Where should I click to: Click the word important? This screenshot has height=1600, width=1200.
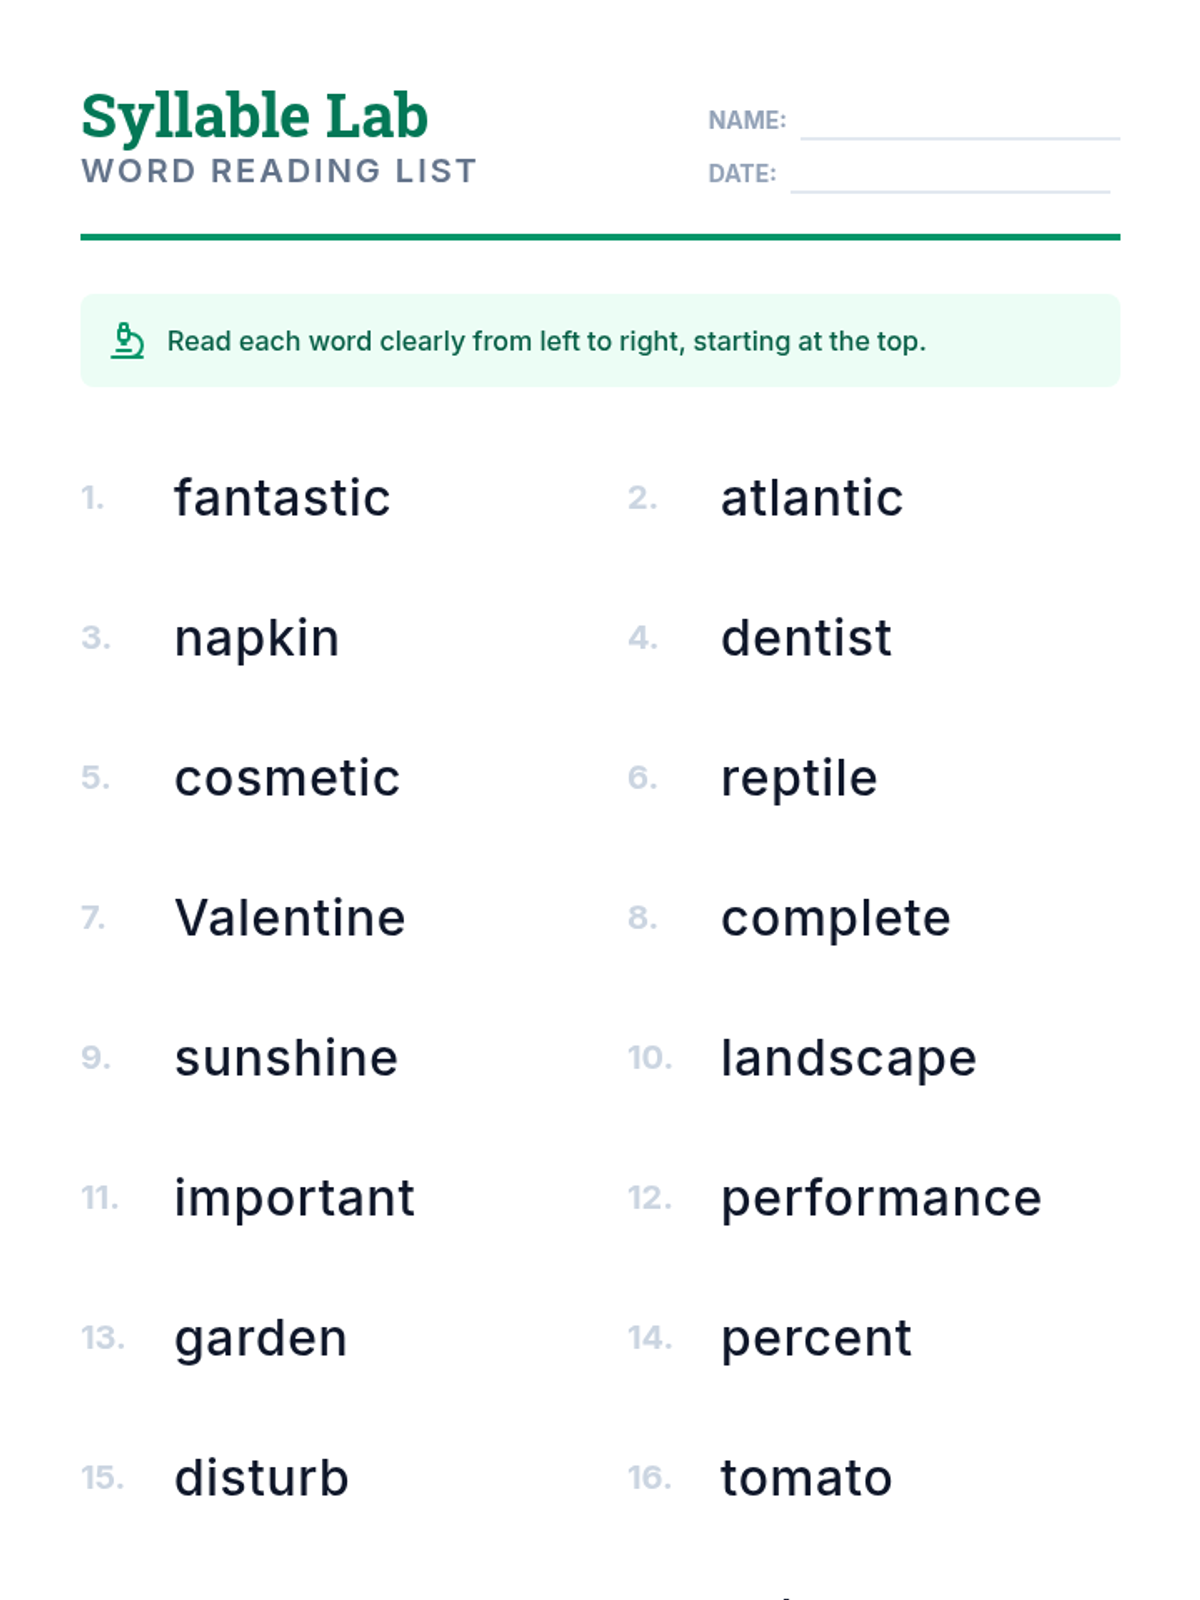coord(294,1198)
